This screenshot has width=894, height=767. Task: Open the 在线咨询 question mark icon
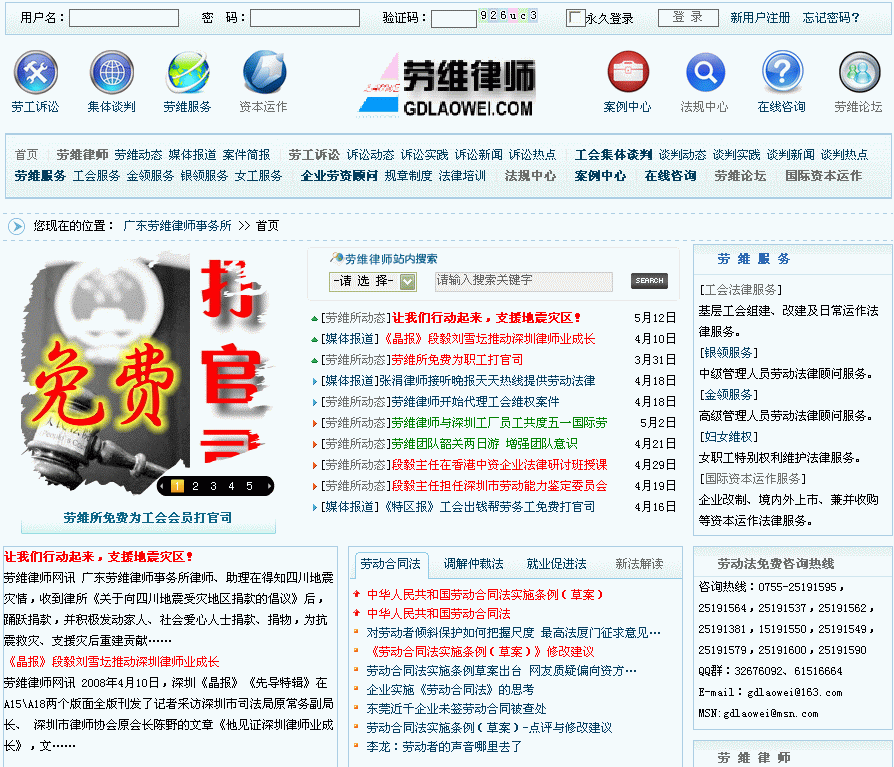point(782,73)
